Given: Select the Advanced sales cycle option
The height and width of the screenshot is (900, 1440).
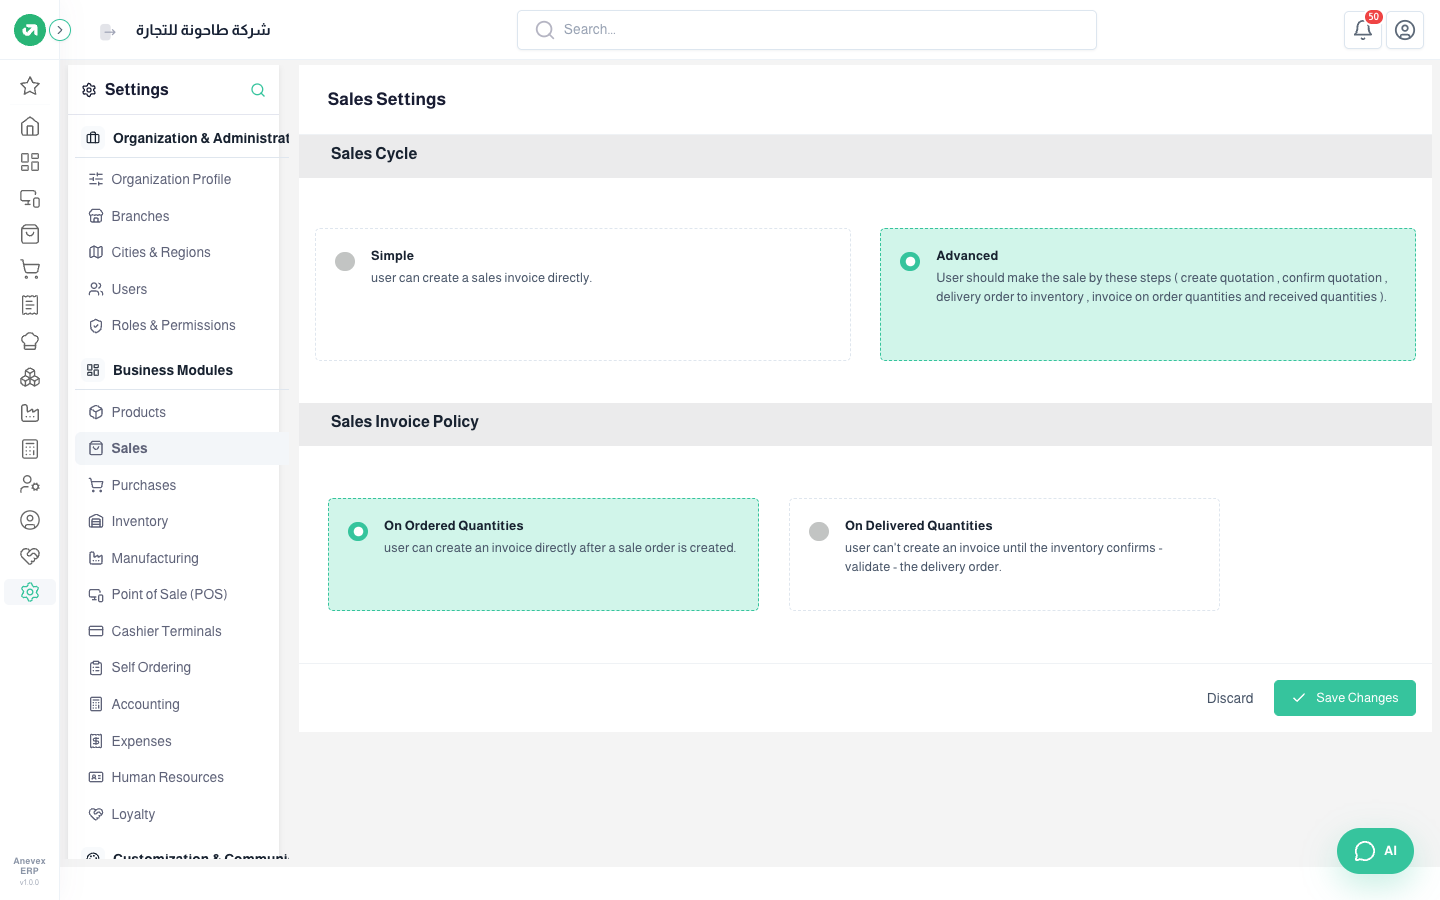Looking at the screenshot, I should (1148, 294).
